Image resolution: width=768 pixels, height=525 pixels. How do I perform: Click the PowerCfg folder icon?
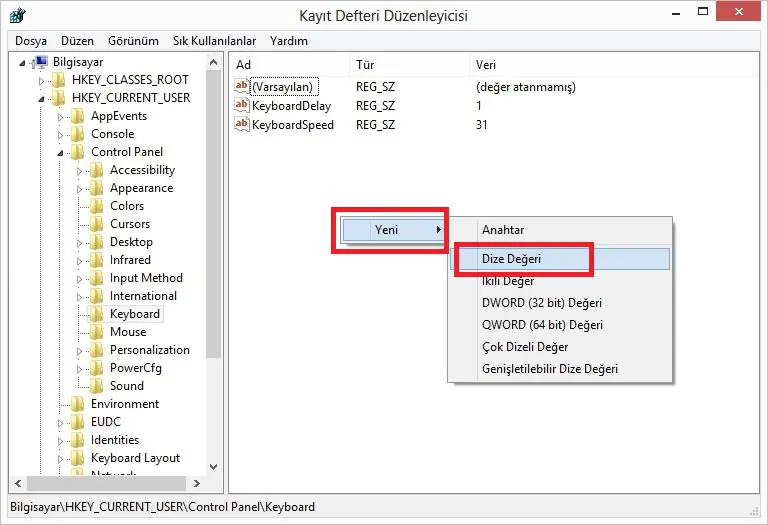[97, 368]
